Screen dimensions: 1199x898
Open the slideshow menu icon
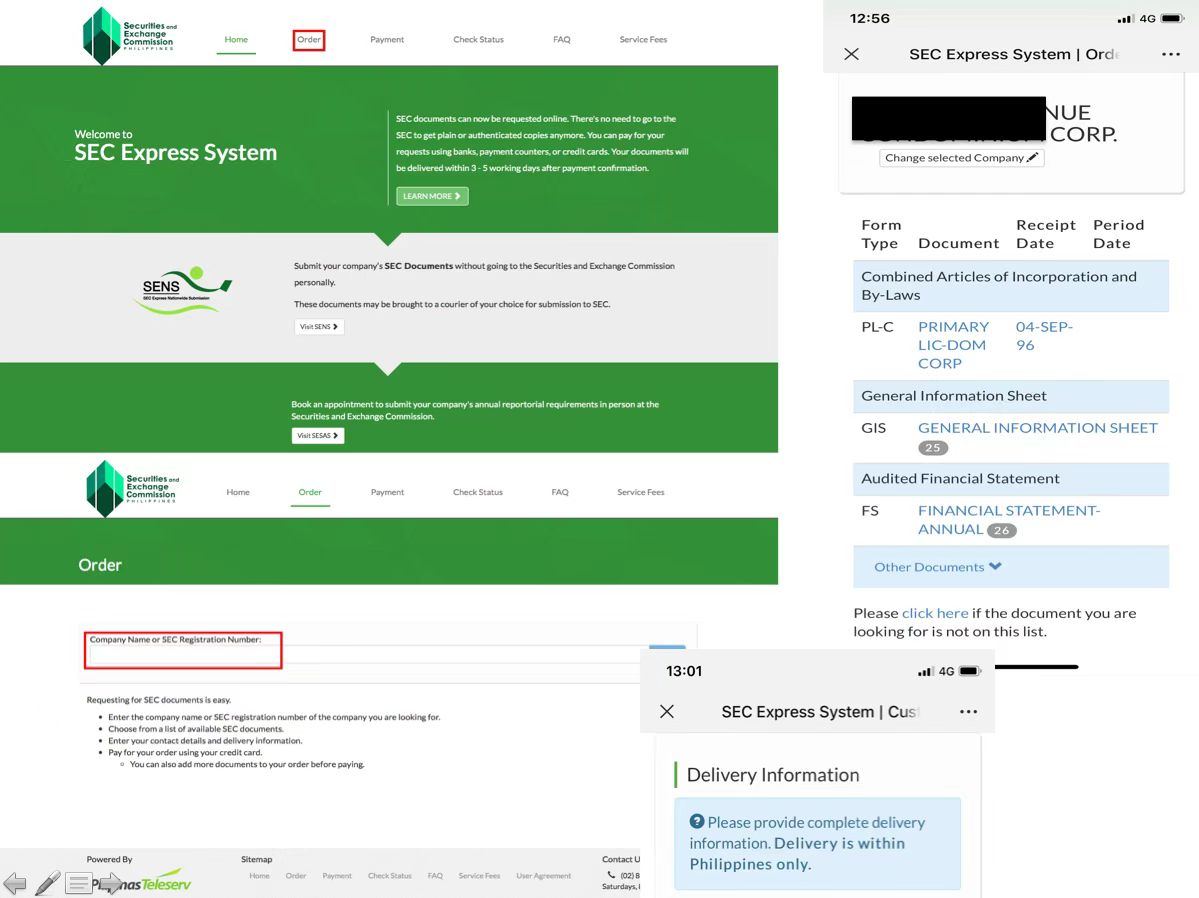(78, 883)
